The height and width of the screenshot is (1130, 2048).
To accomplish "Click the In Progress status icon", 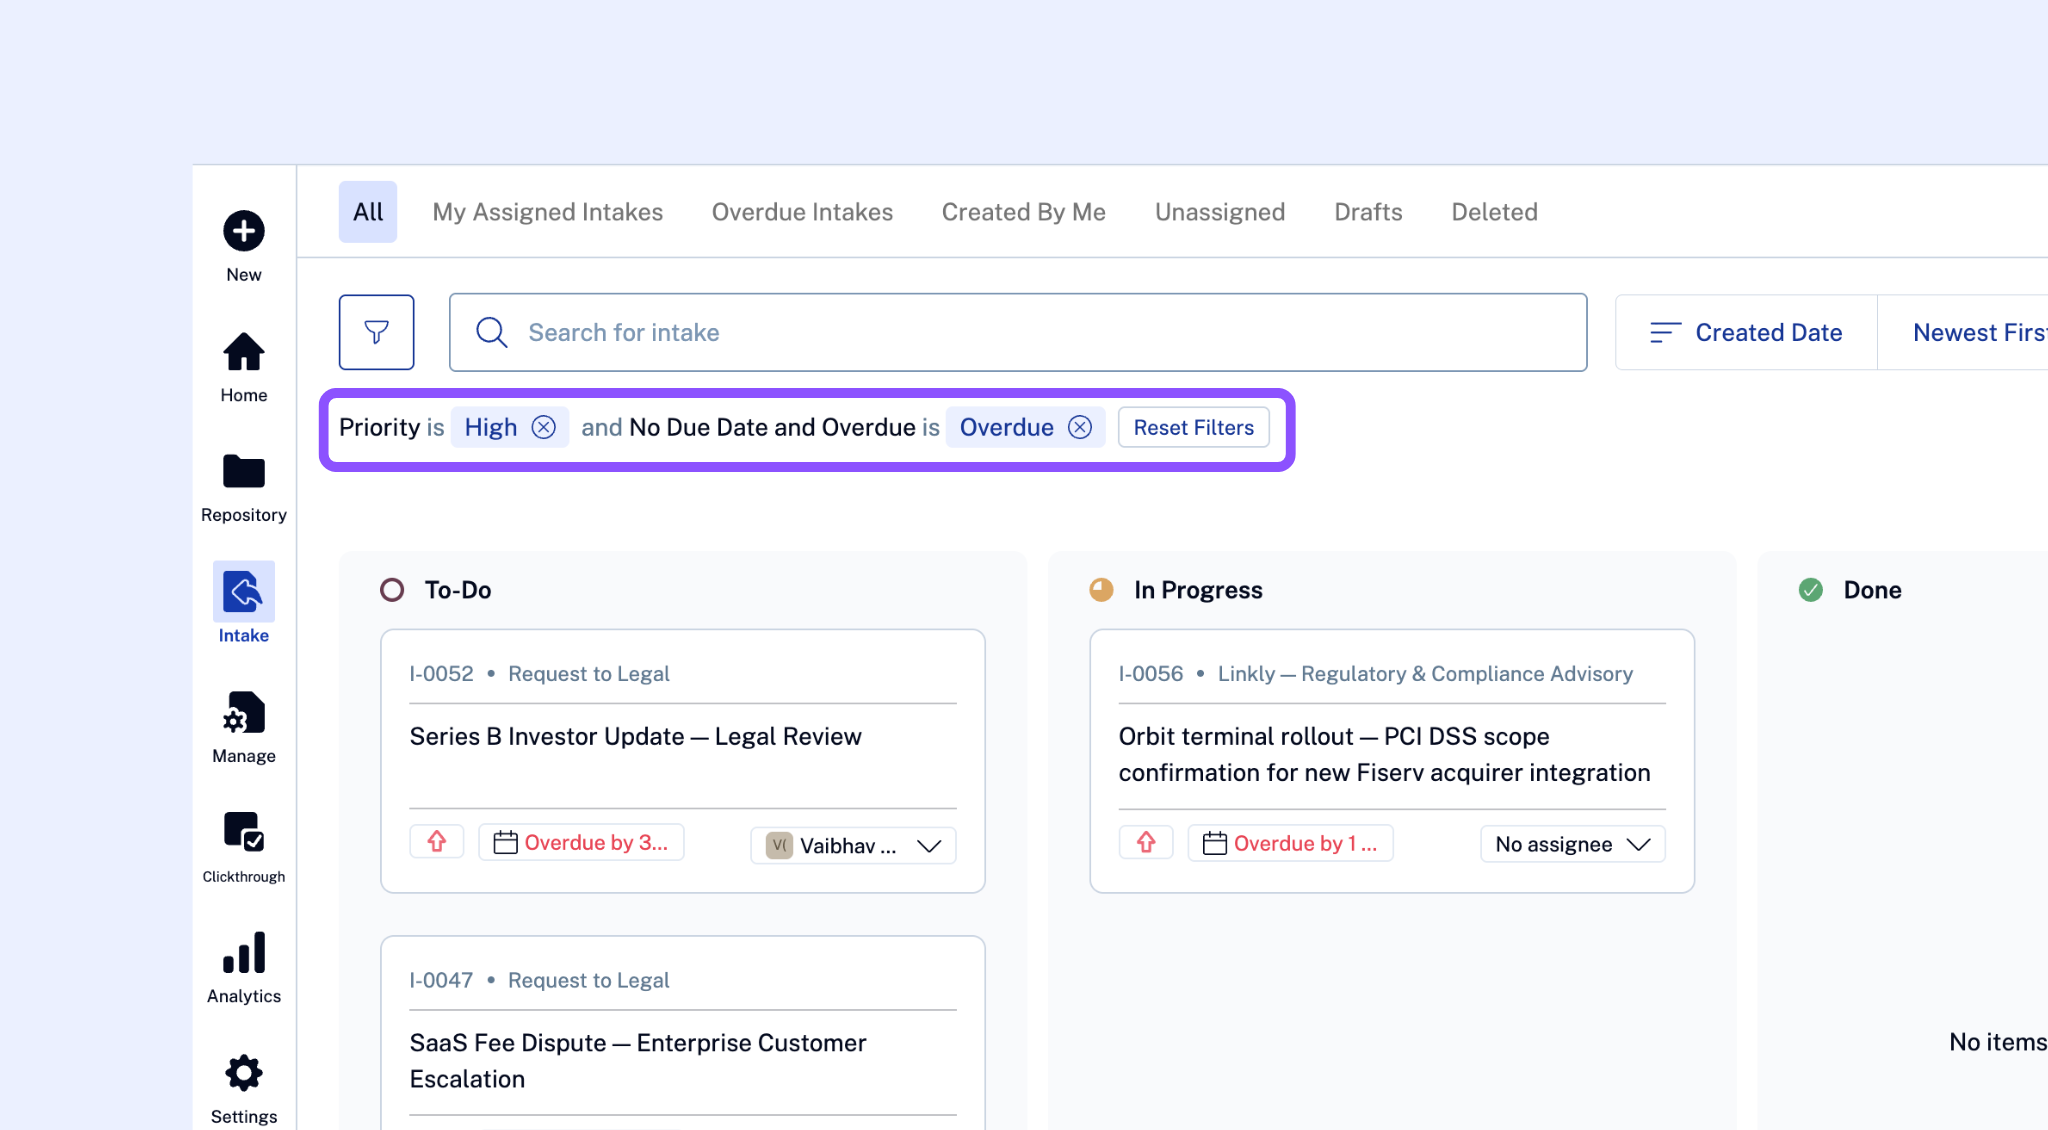I will coord(1101,590).
